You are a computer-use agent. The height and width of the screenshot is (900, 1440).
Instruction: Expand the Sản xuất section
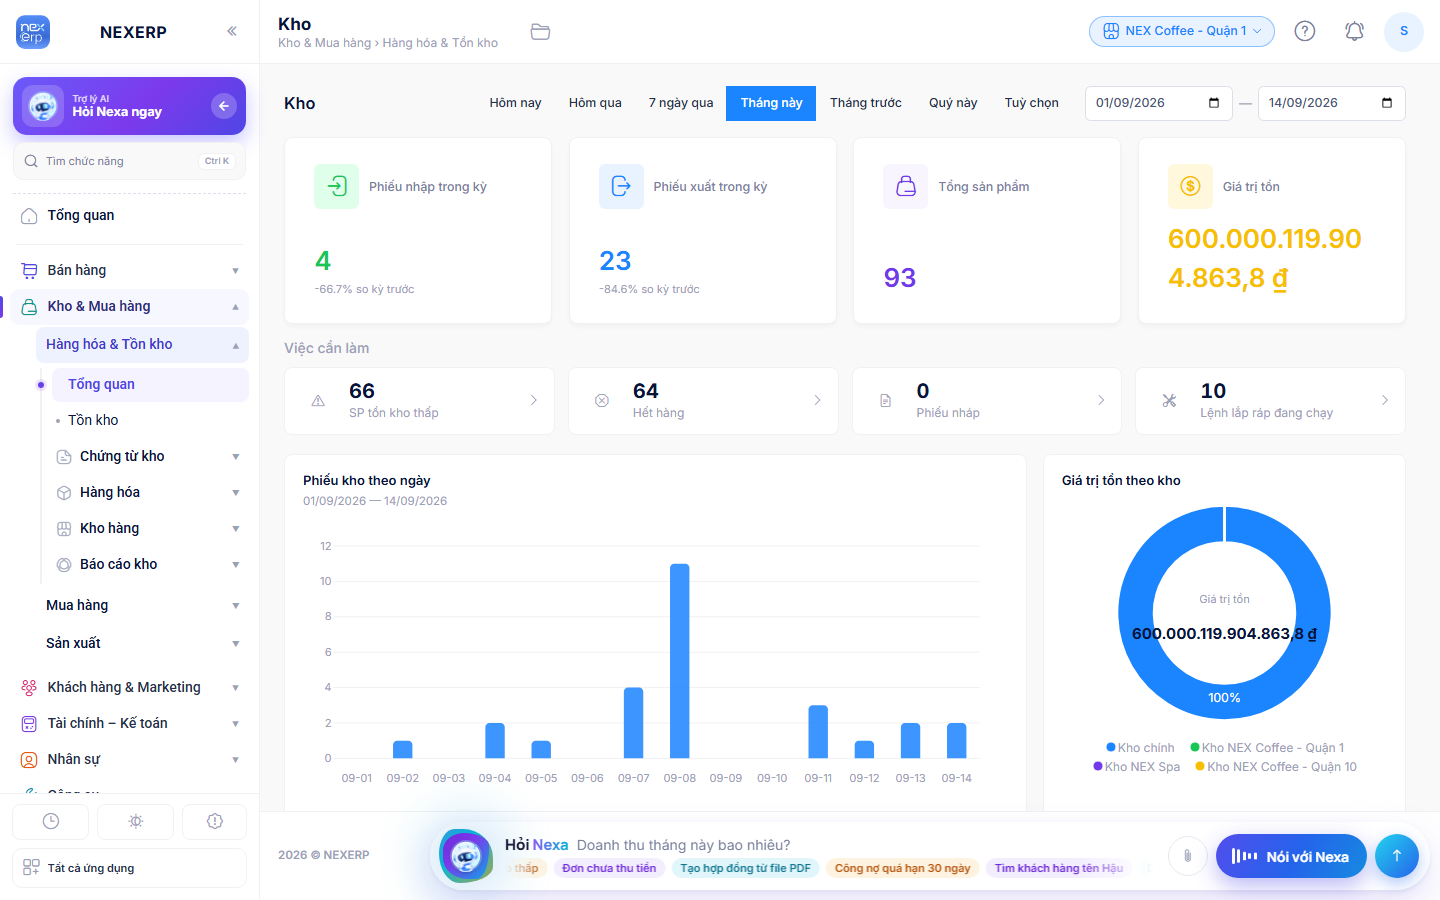click(236, 644)
